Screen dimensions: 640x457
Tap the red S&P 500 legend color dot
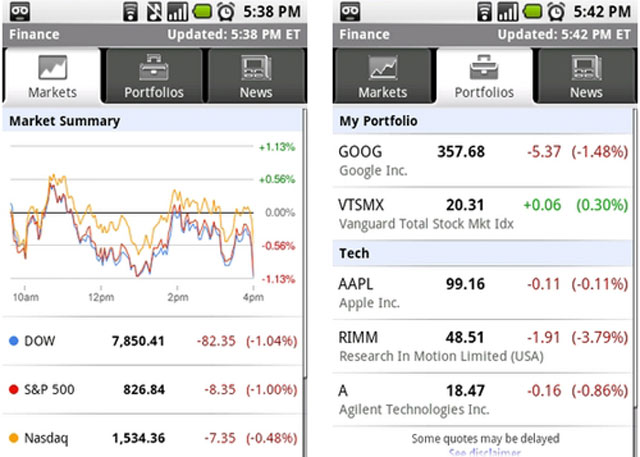coord(14,389)
